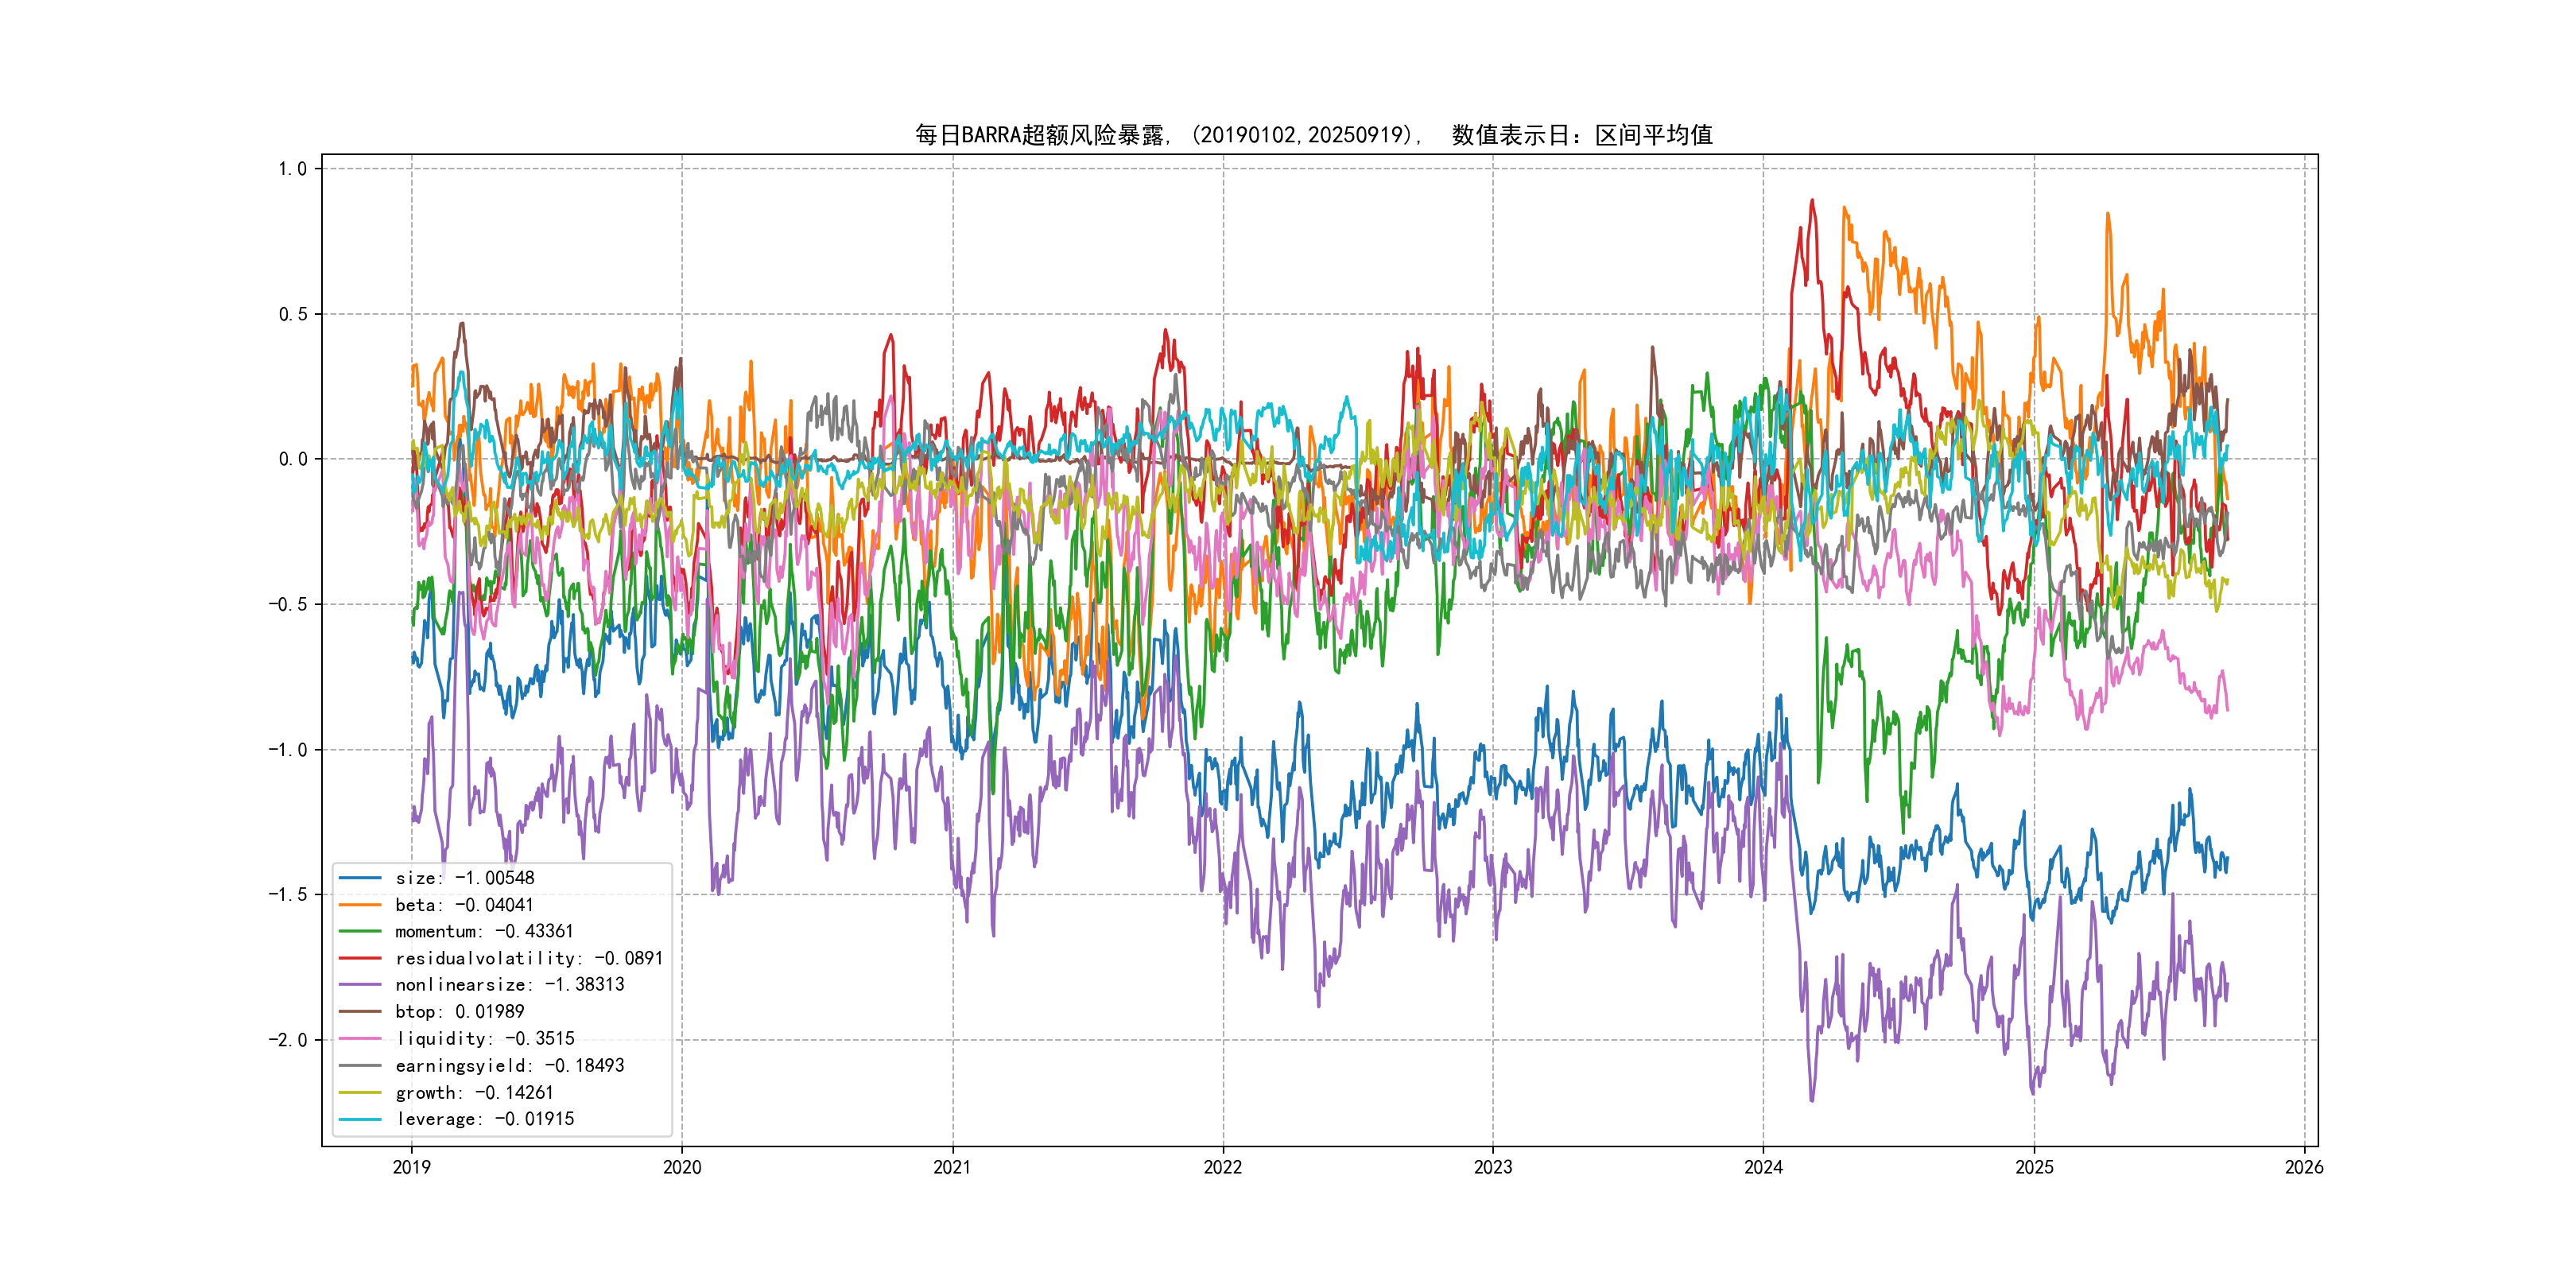2576x1288 pixels.
Task: Click the 2026 x-axis tick label
Action: (x=2304, y=1167)
